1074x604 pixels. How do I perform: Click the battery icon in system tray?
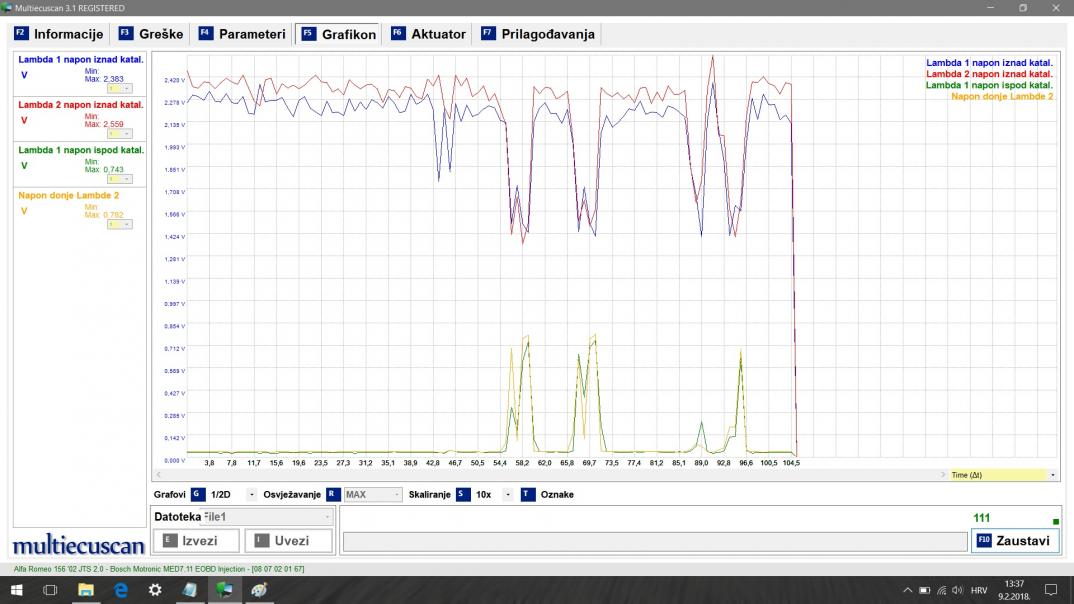[x=925, y=590]
